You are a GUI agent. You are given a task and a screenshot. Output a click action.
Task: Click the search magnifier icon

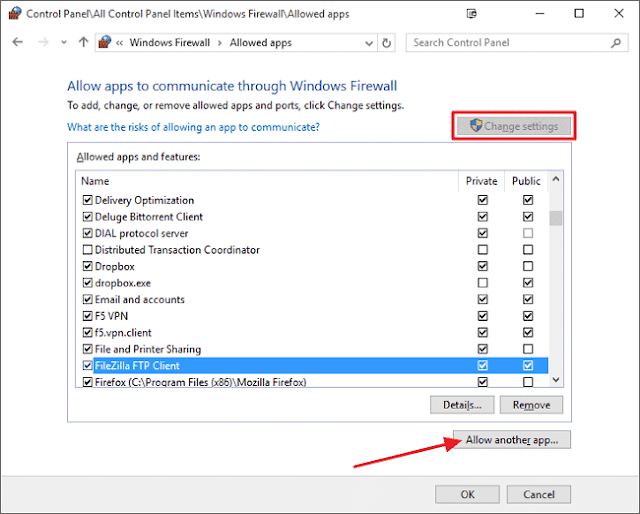coord(616,42)
